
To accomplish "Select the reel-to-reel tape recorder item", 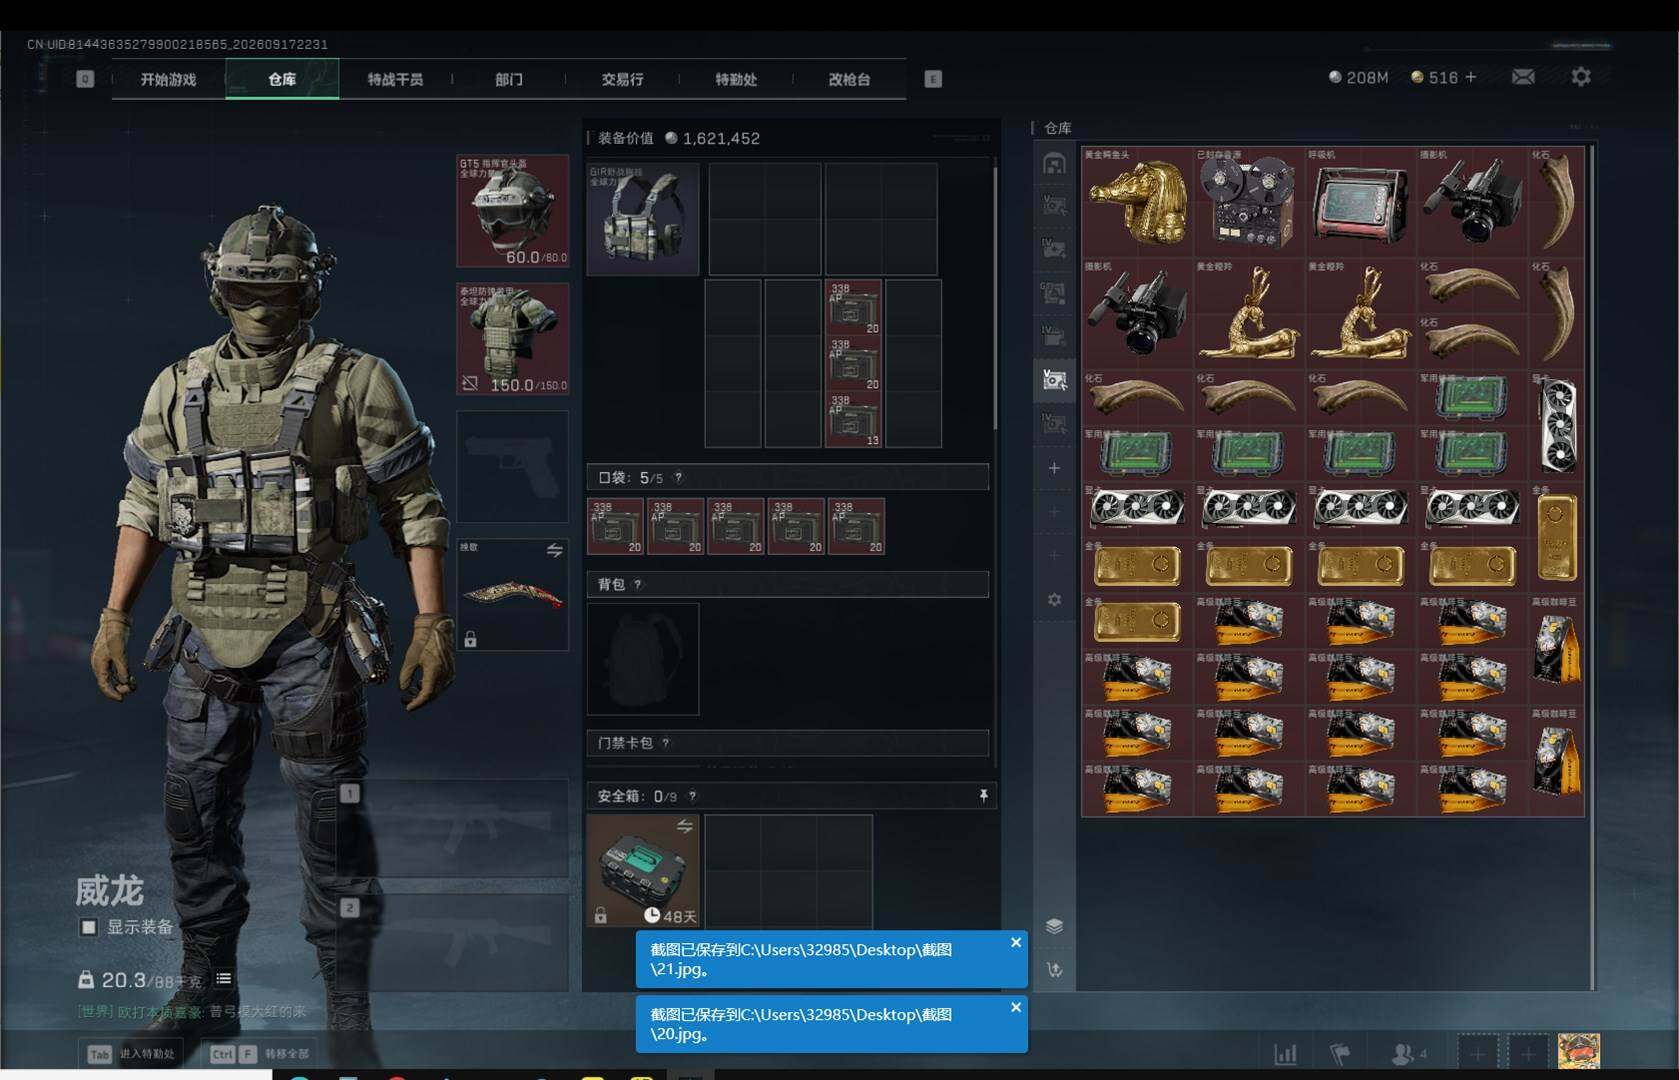I will click(x=1248, y=202).
